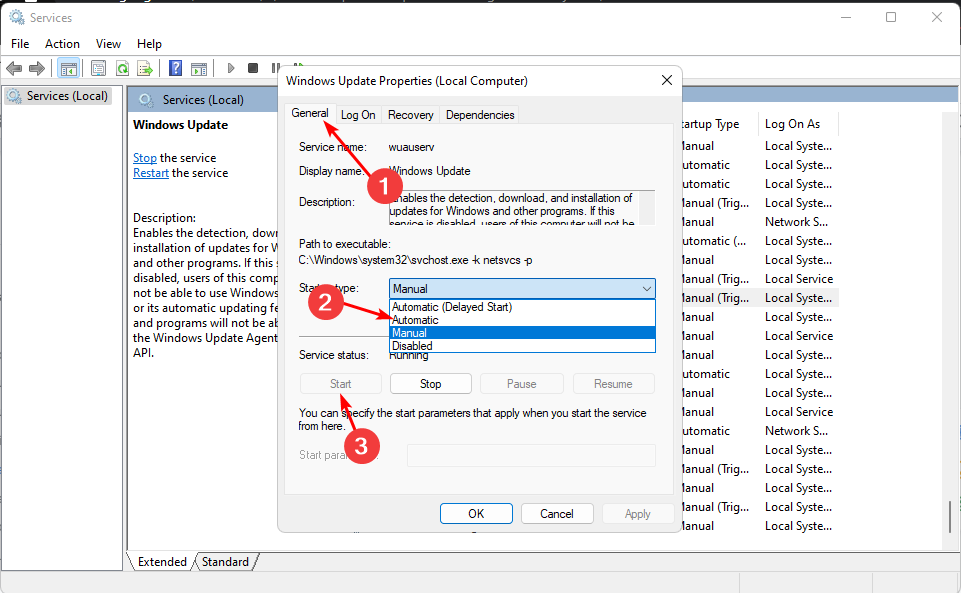Open the Startup type dropdown
Screen dimensions: 961x593
[645, 288]
